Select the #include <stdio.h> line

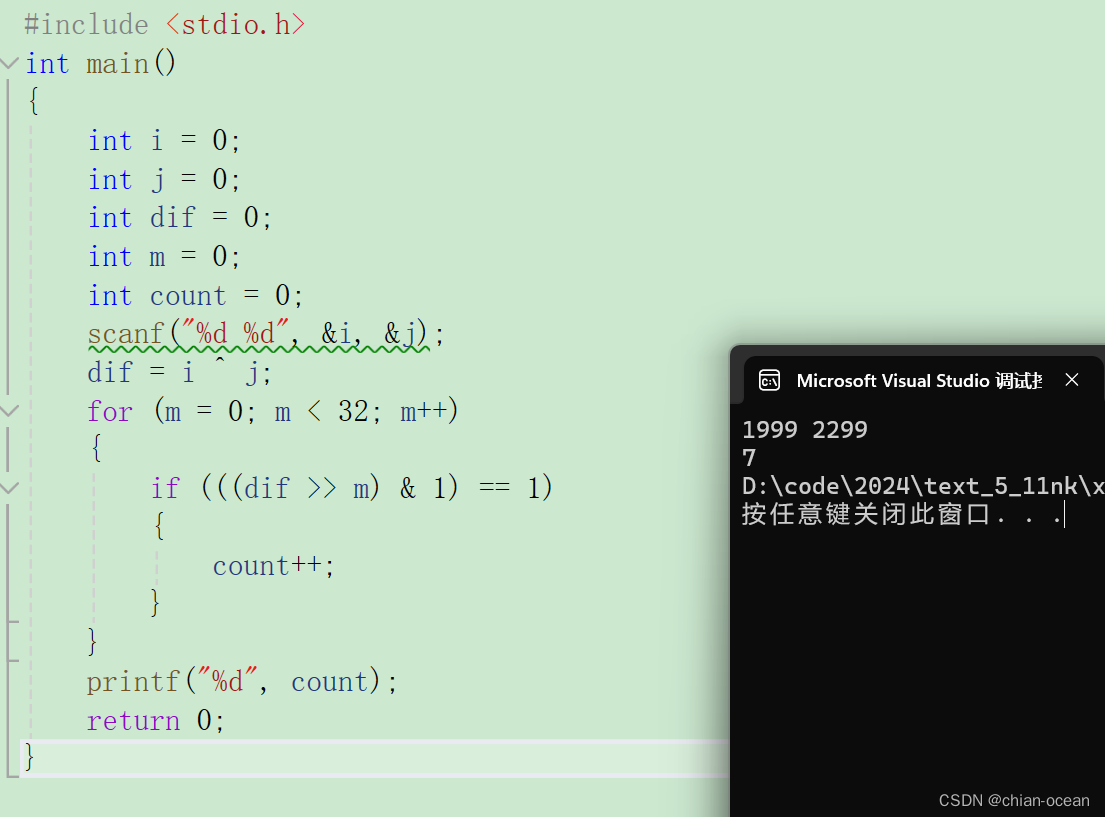(x=160, y=23)
